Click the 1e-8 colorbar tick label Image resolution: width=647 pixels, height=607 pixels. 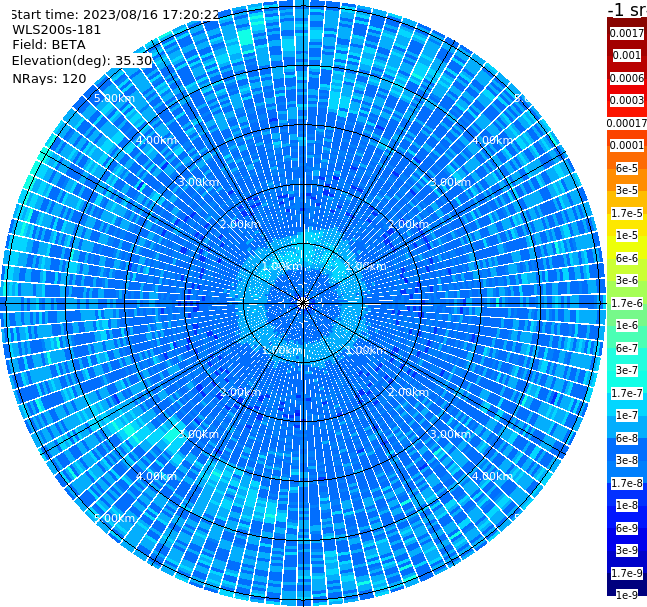(627, 505)
